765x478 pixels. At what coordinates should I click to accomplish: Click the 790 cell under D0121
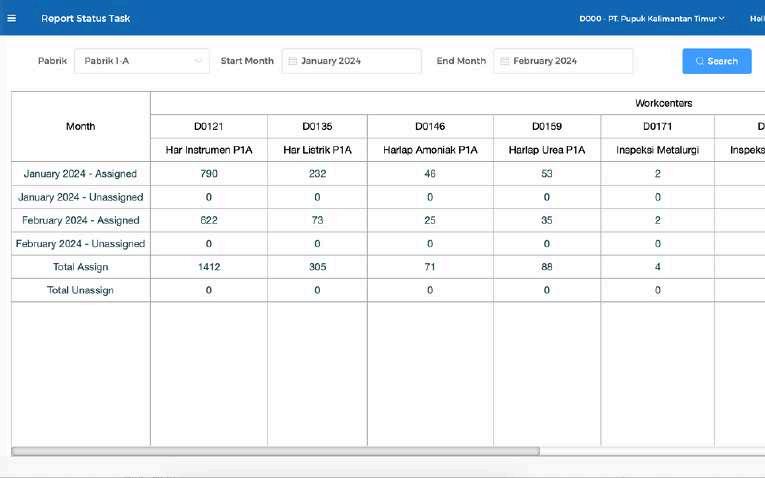(209, 174)
